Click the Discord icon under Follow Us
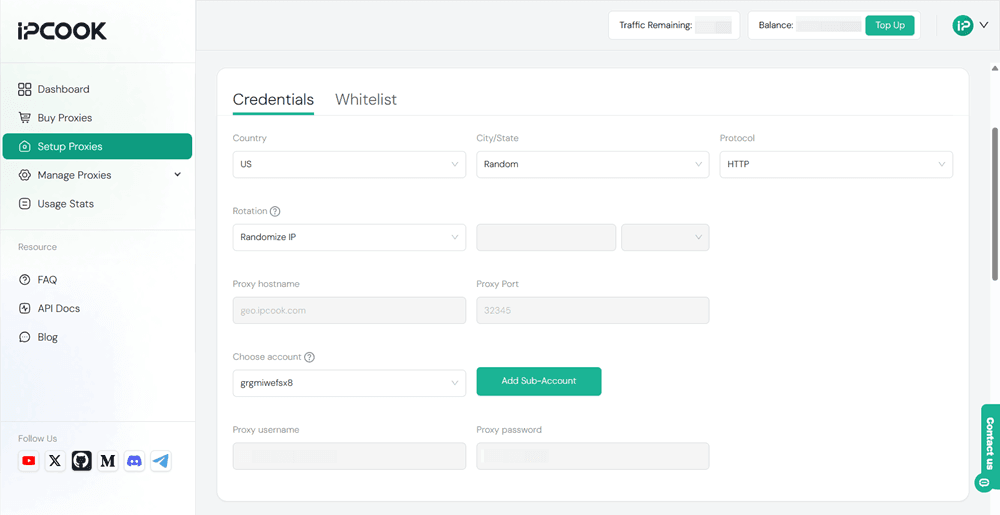1000x515 pixels. 134,461
